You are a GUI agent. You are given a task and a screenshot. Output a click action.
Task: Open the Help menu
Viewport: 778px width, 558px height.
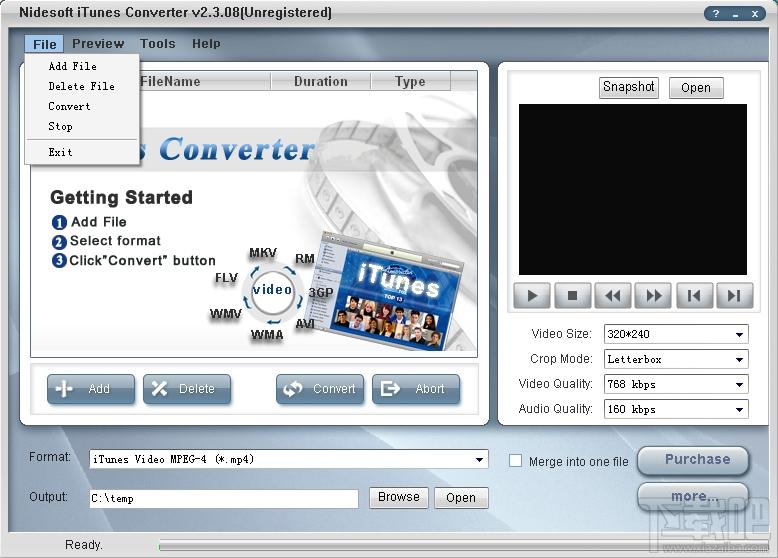tap(206, 44)
